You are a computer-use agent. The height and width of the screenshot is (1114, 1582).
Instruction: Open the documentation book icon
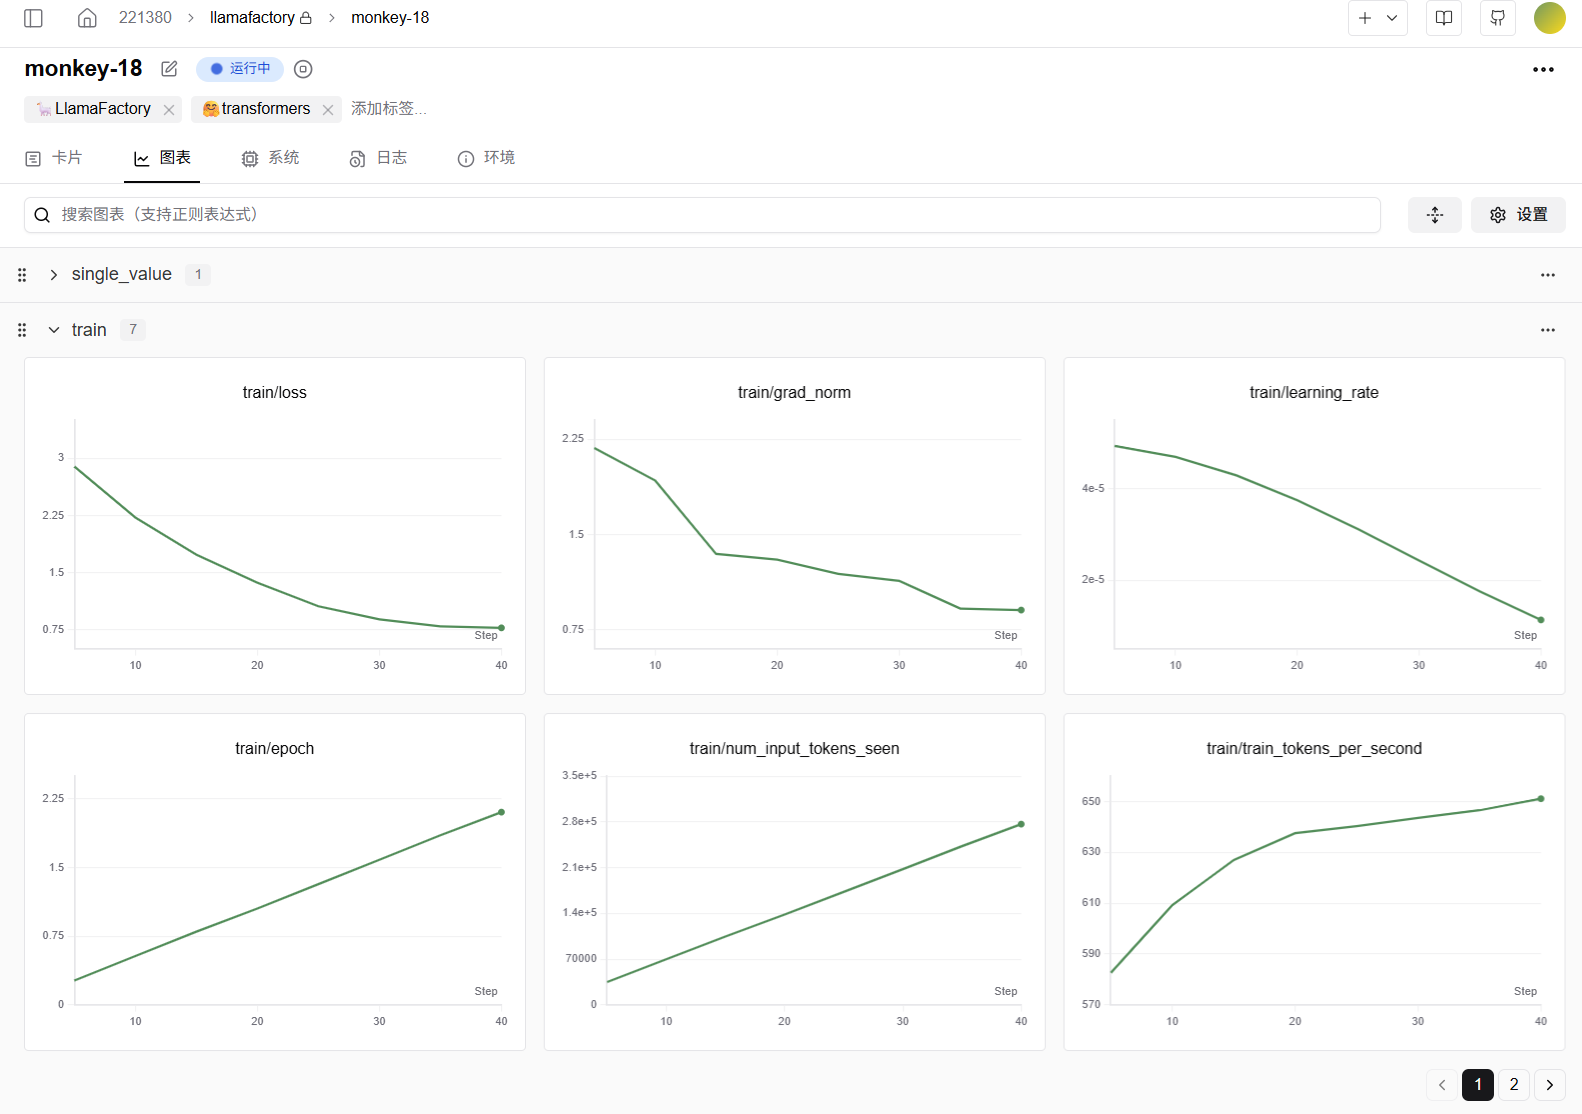point(1443,18)
